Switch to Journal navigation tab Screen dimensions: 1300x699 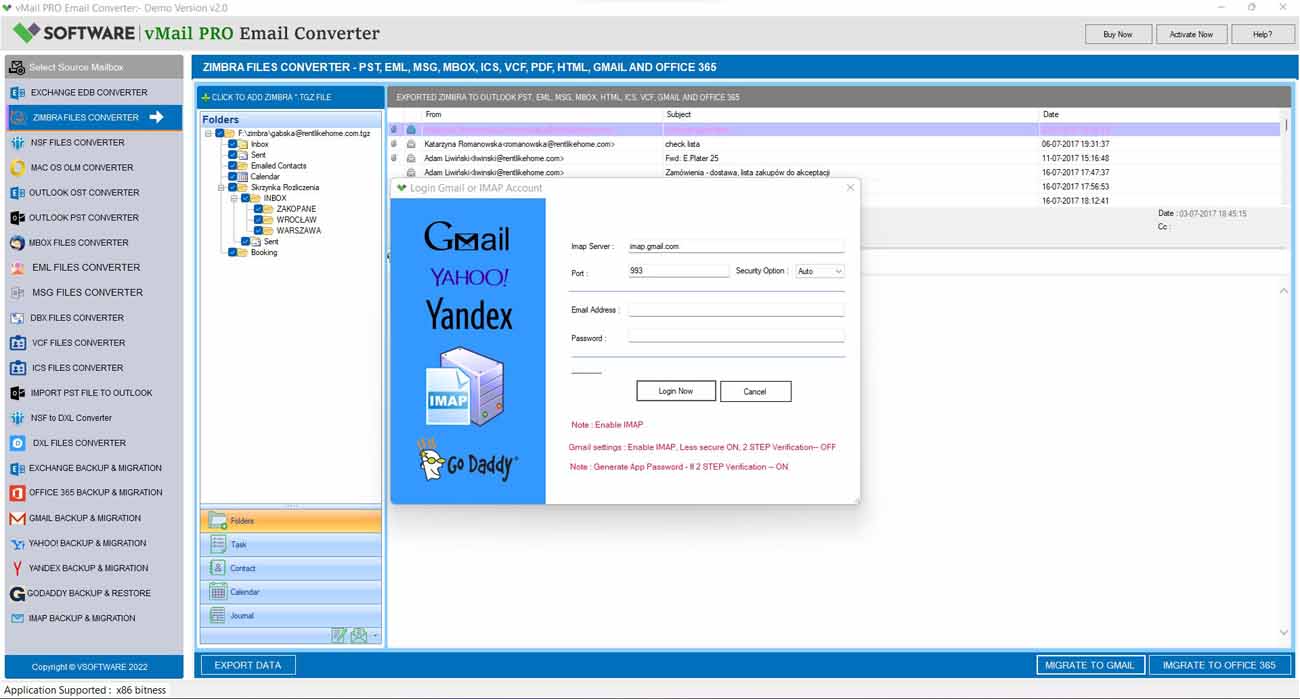(x=291, y=616)
